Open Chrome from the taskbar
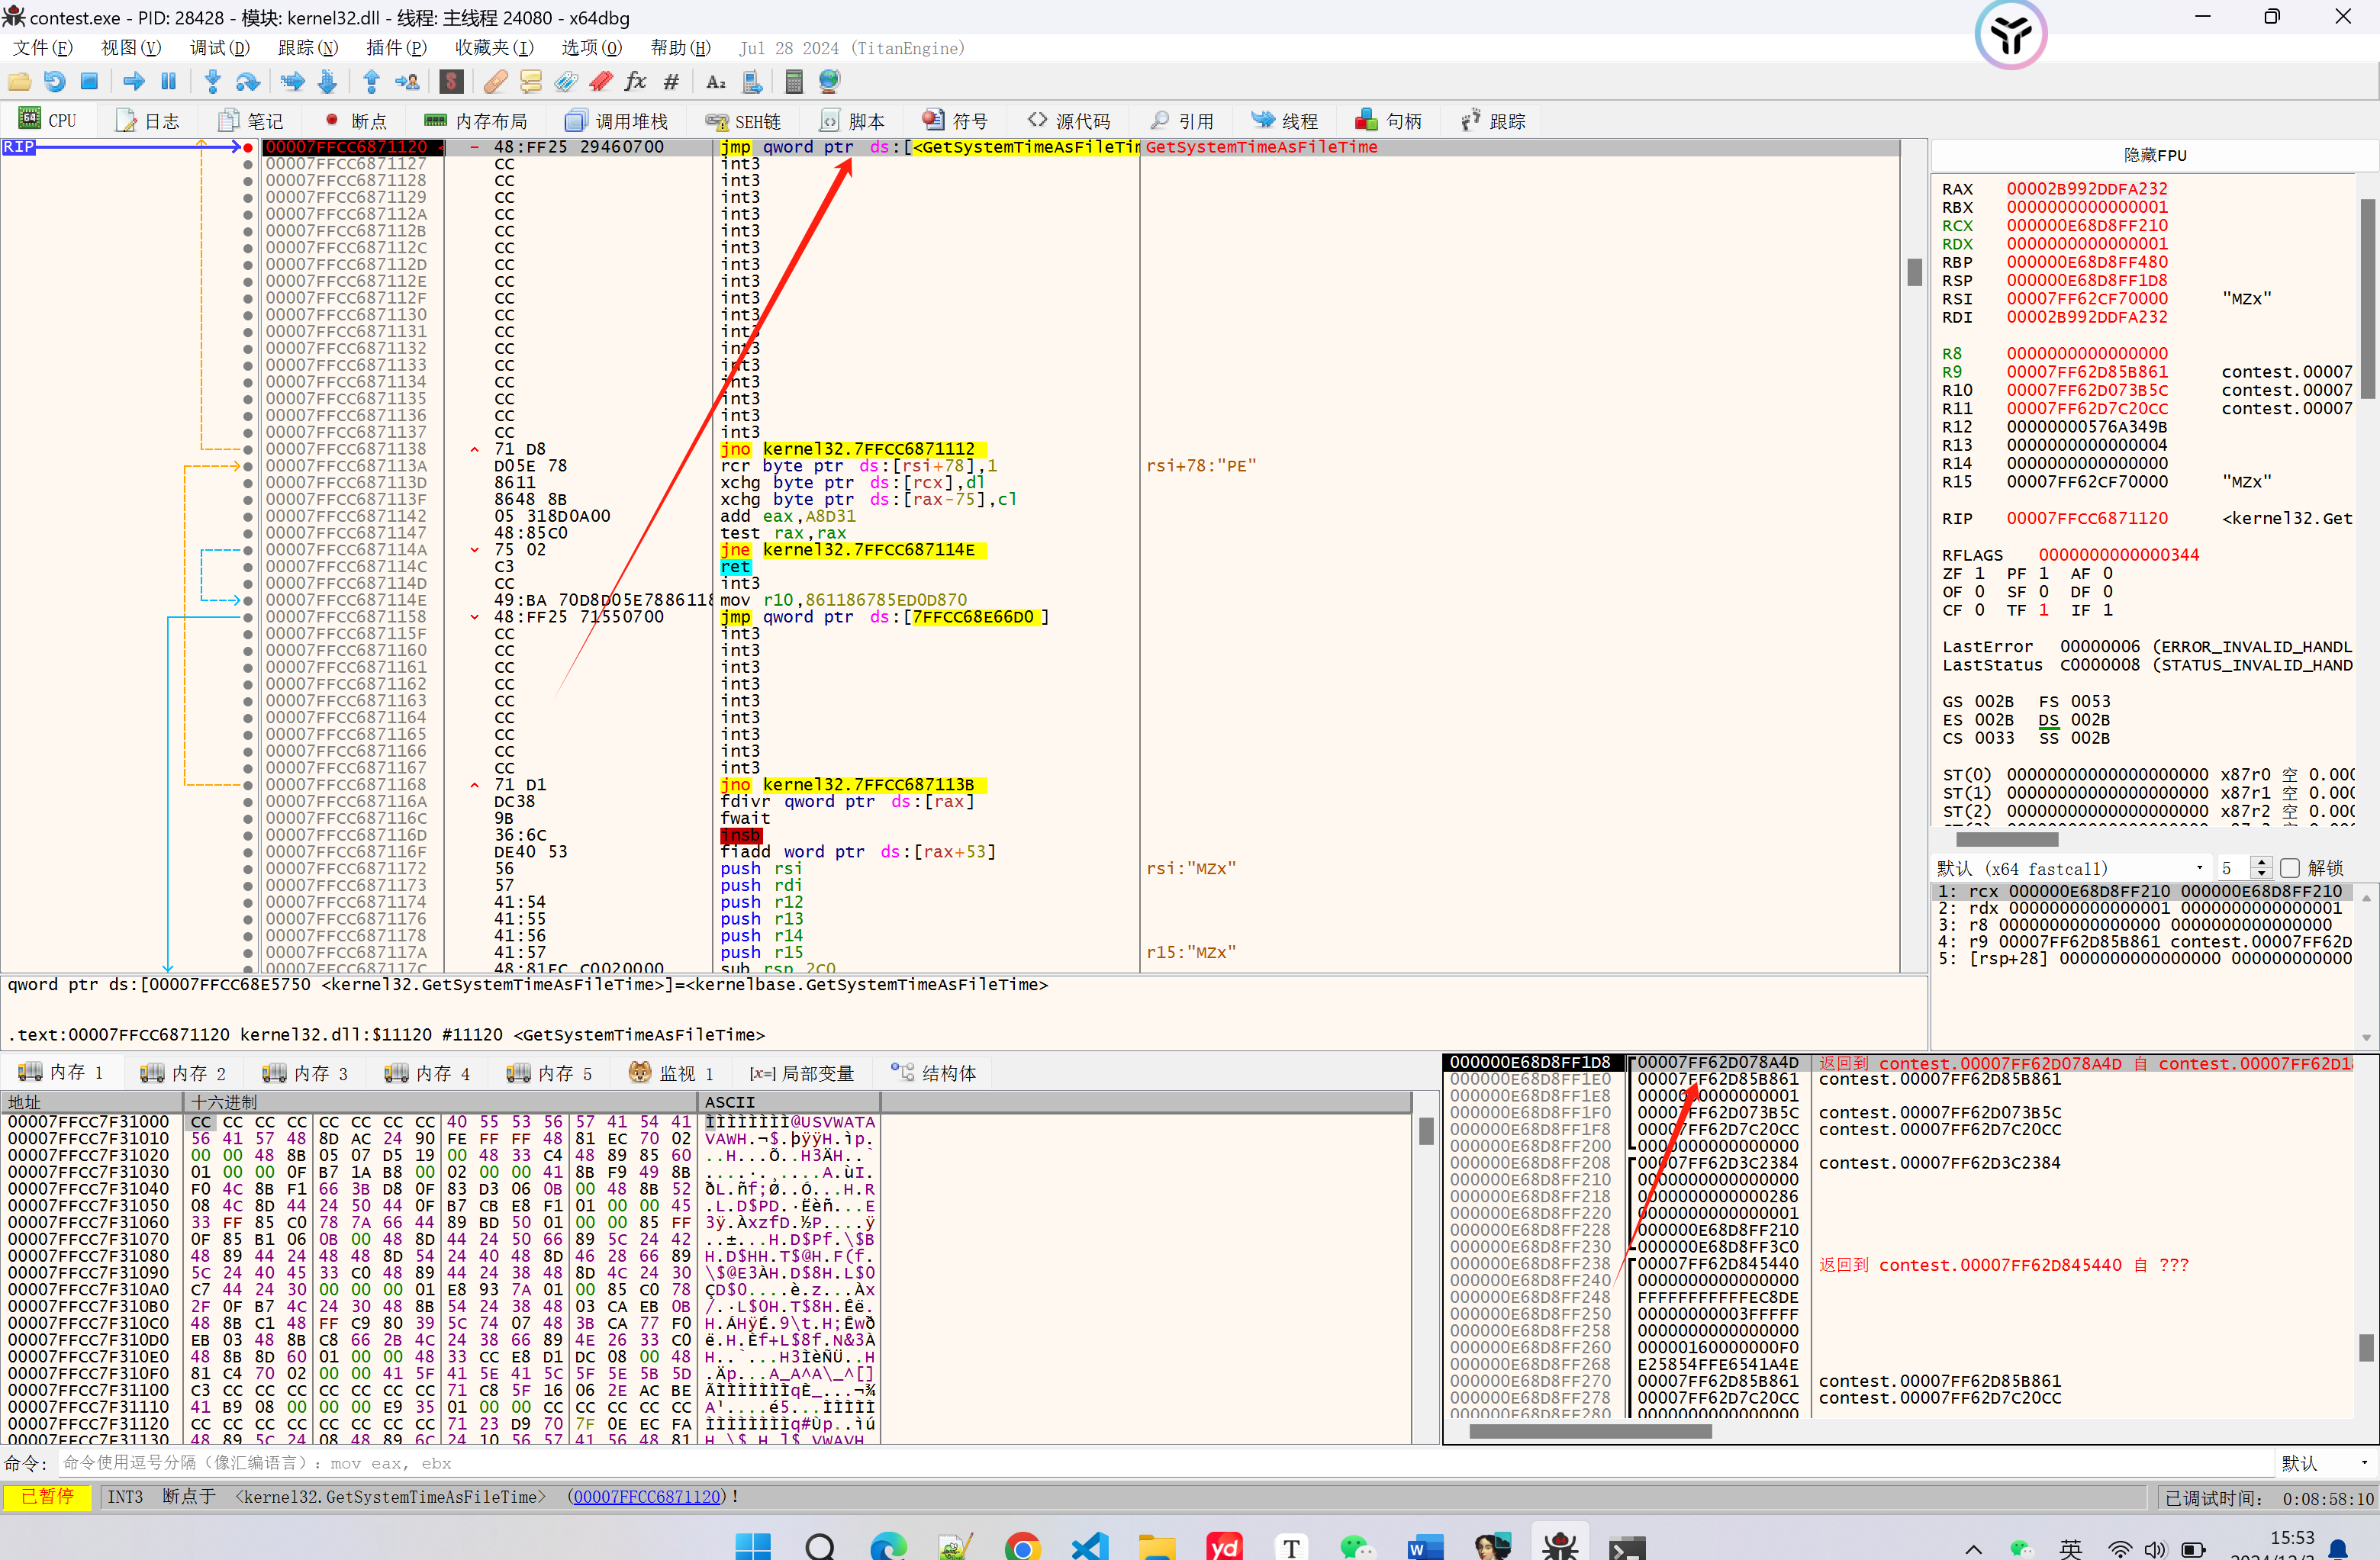 pos(1022,1546)
